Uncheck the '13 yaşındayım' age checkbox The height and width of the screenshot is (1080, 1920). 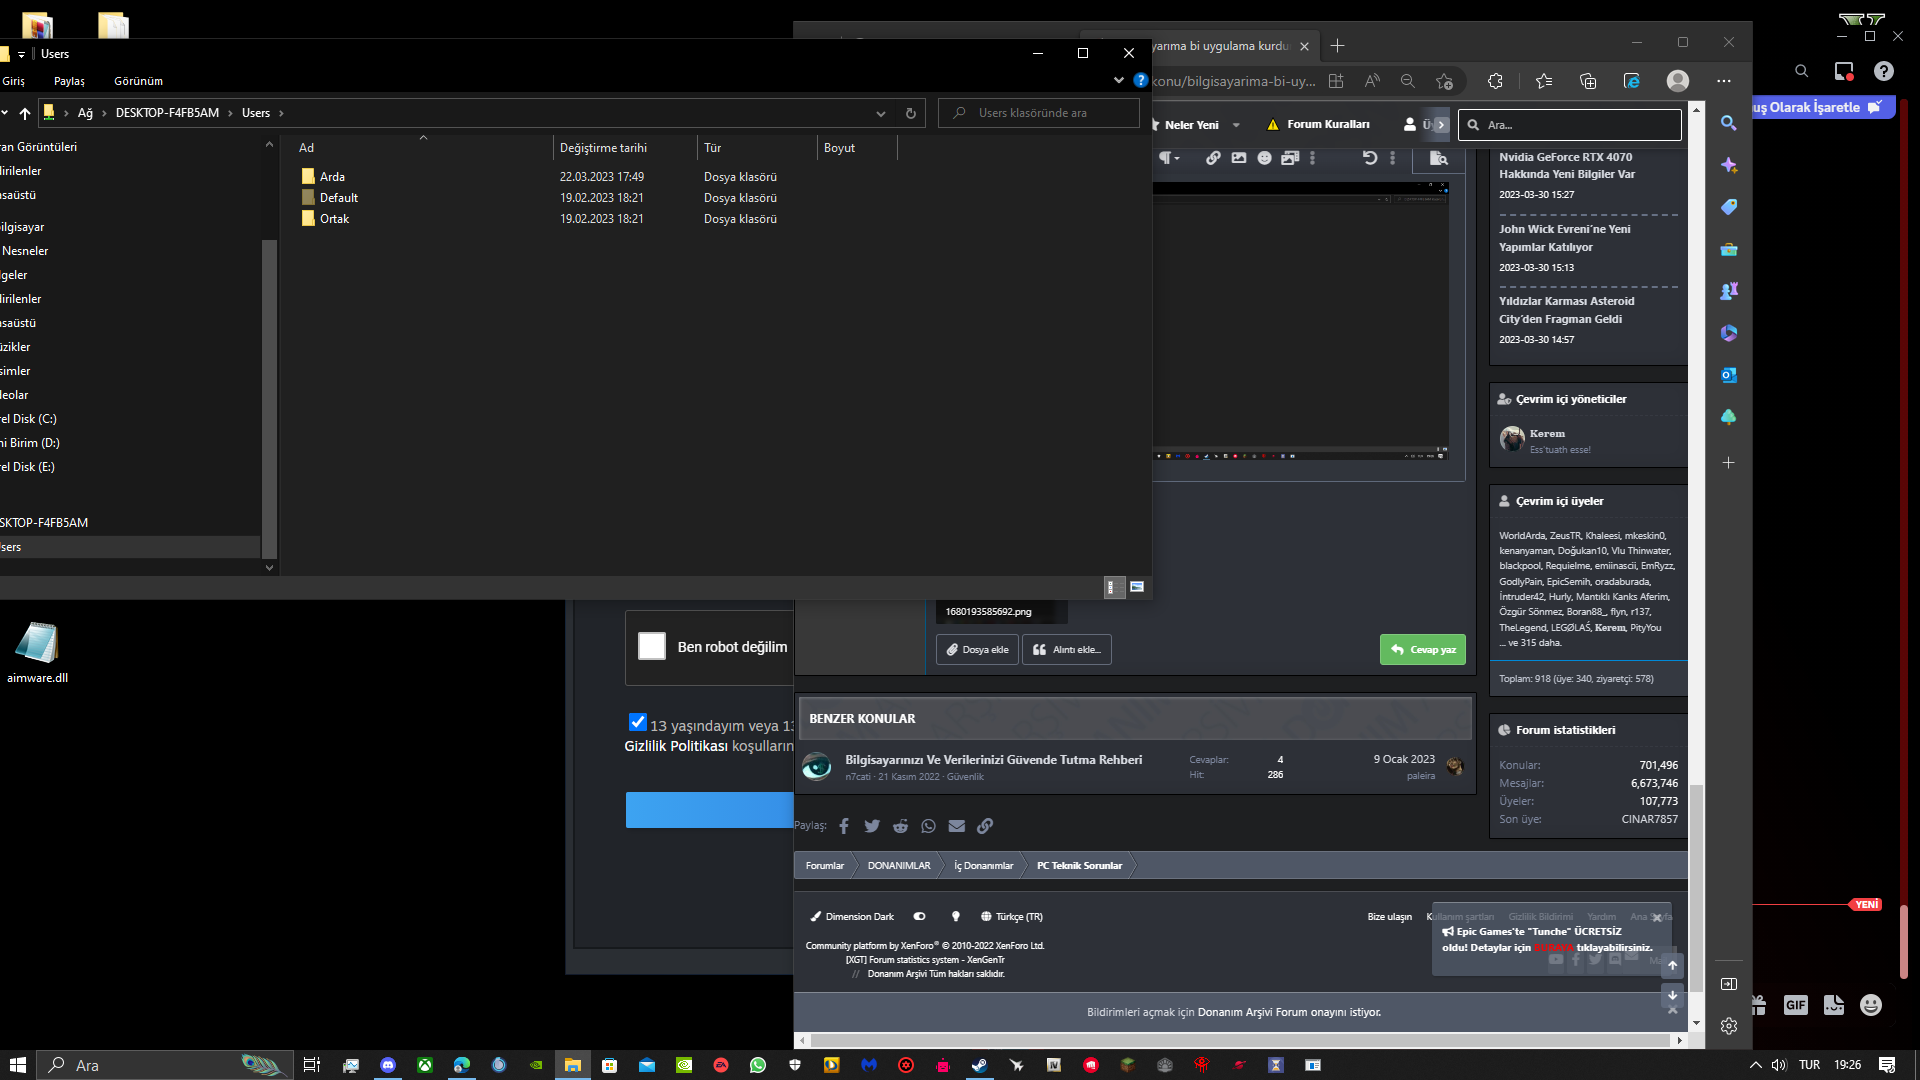click(638, 722)
